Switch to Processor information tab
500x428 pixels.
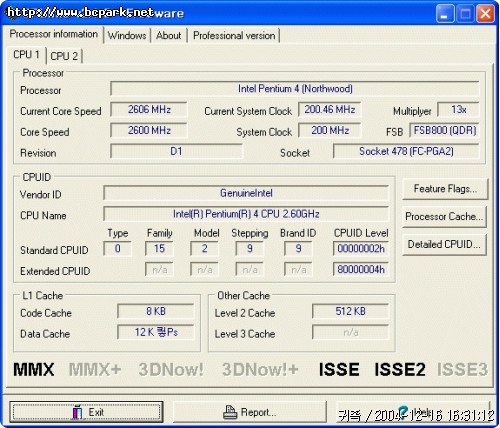[x=53, y=34]
